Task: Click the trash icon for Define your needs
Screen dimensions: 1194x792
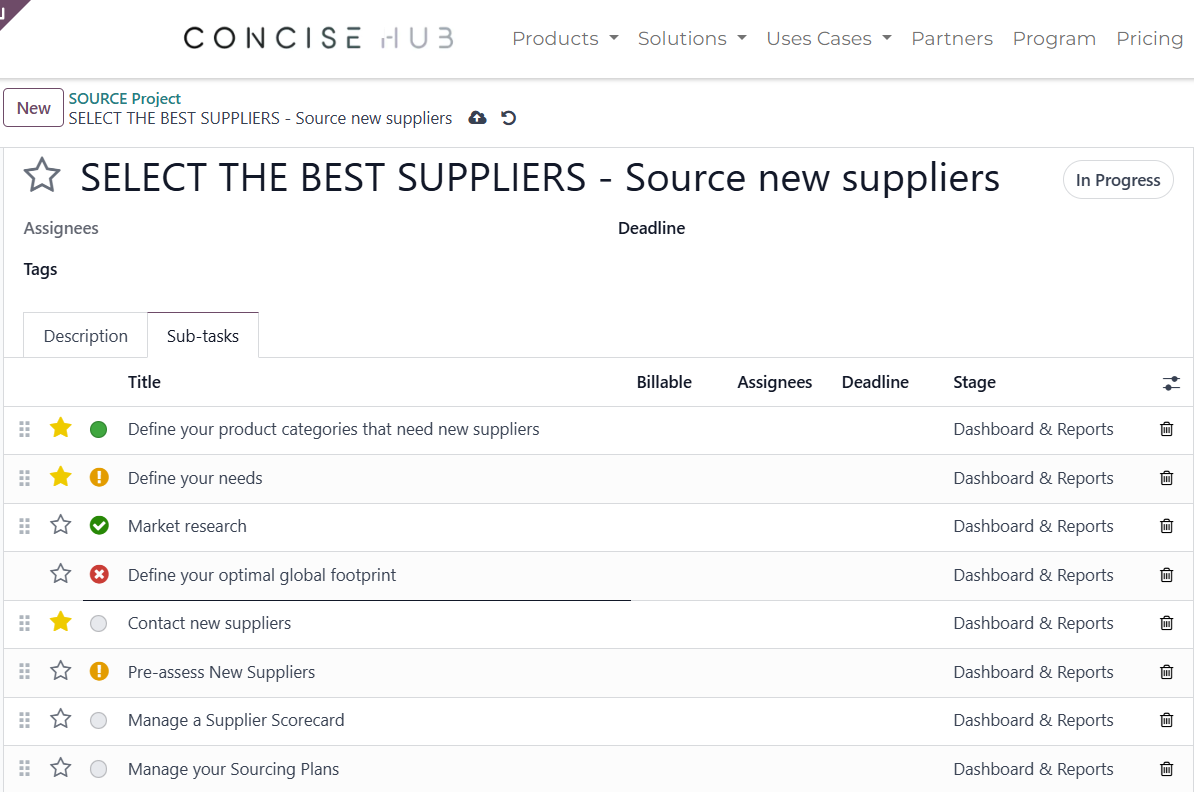Action: (1166, 477)
